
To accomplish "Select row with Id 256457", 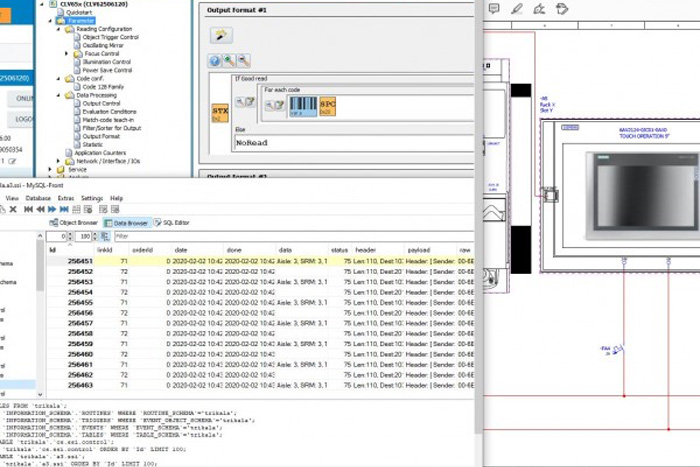I will coord(260,323).
